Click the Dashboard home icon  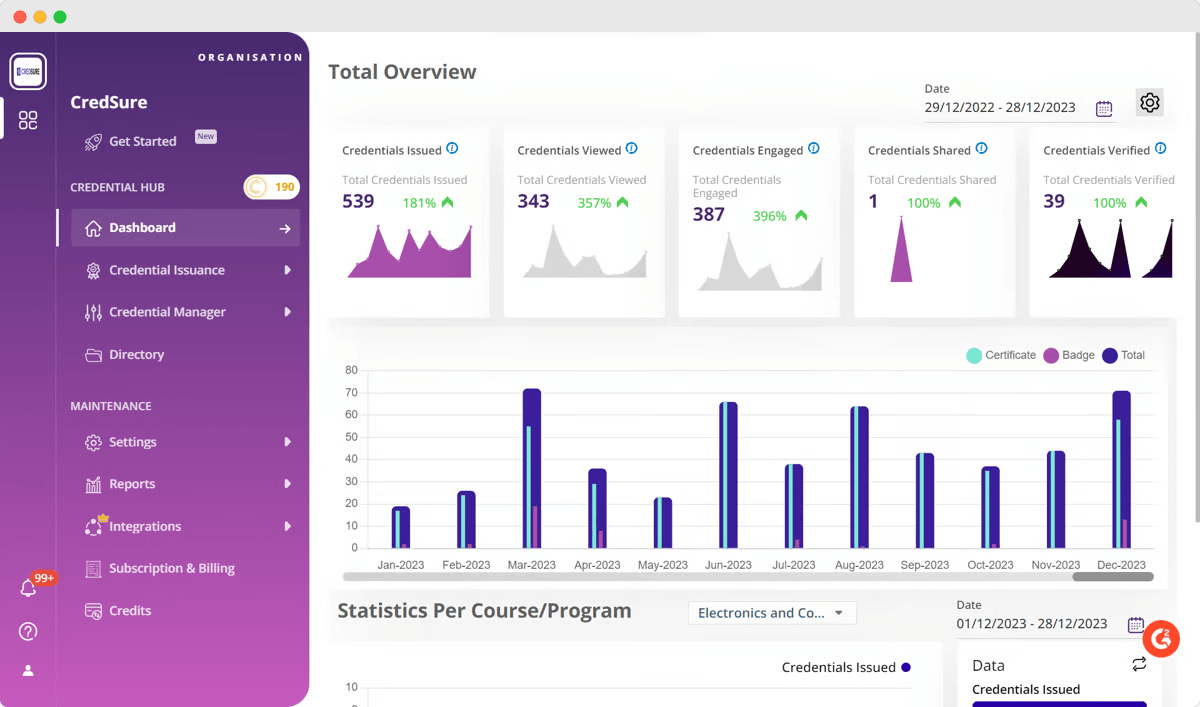(x=93, y=228)
